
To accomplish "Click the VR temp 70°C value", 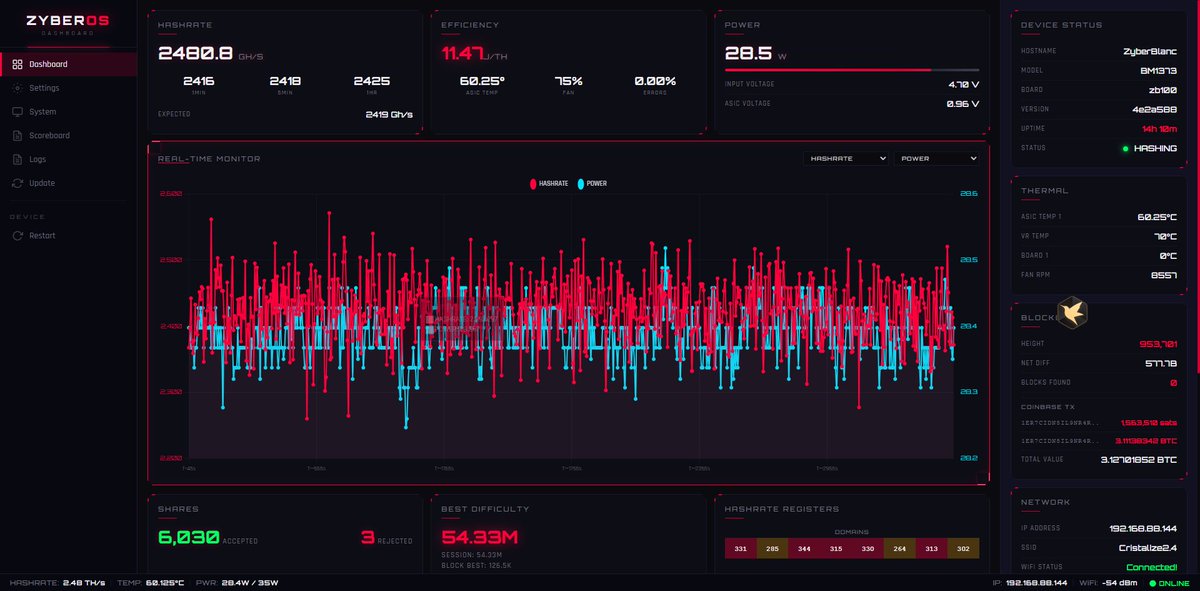I will (x=1164, y=236).
